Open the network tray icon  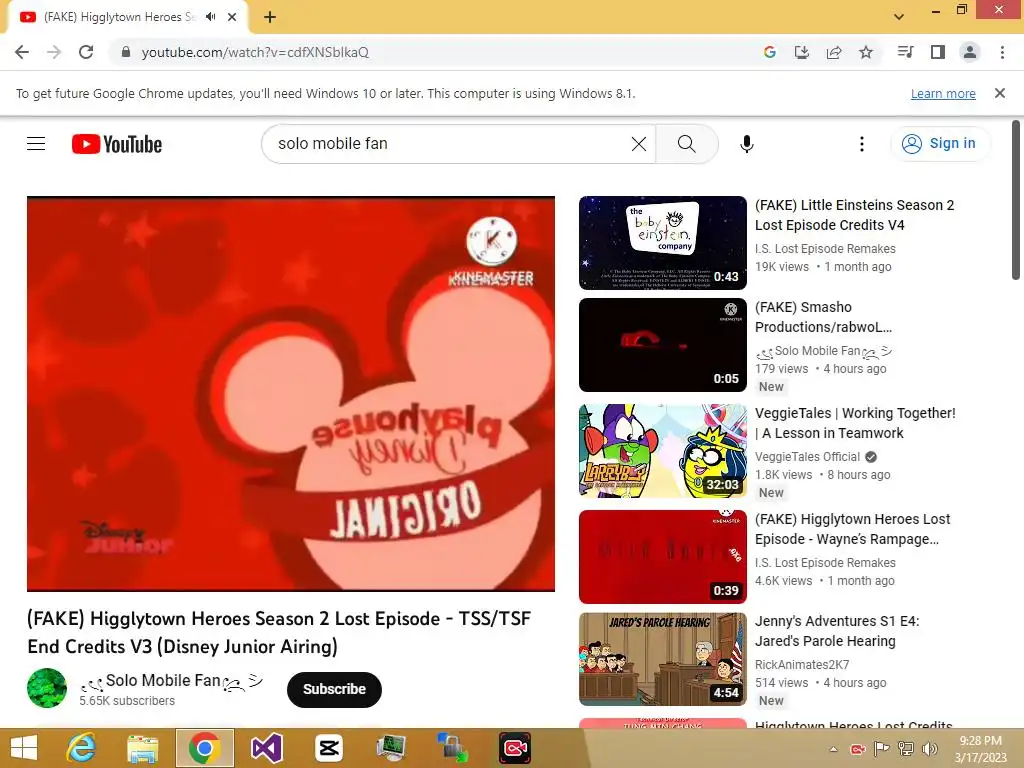pos(906,749)
